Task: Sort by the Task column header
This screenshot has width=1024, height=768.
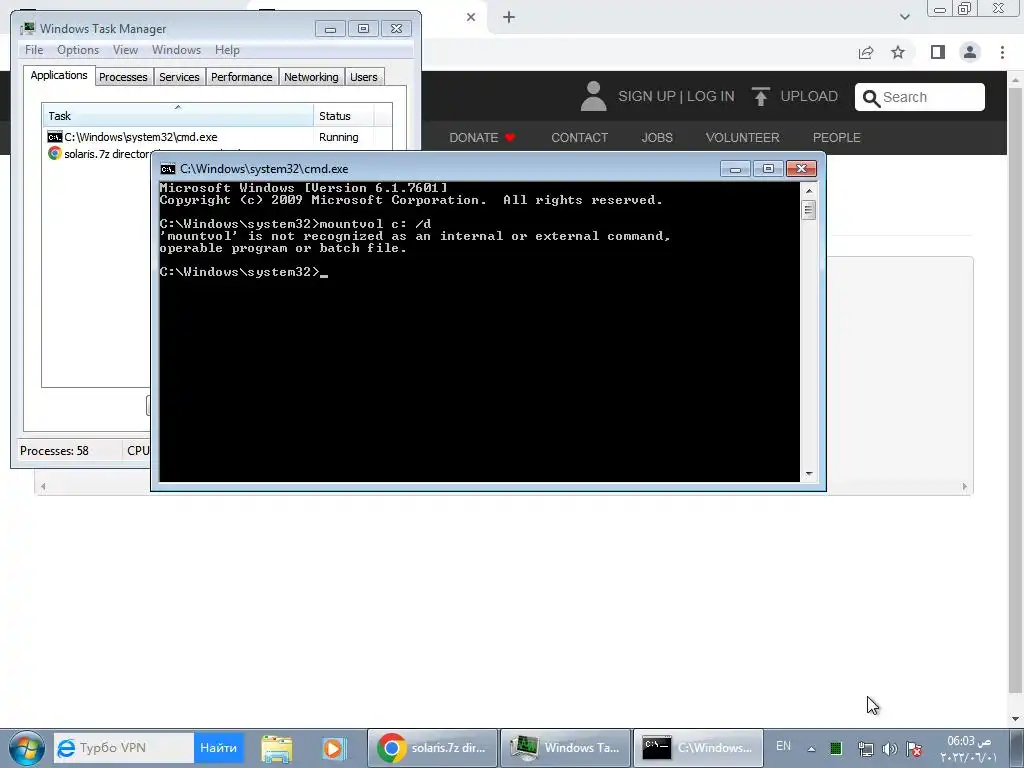Action: click(x=178, y=116)
